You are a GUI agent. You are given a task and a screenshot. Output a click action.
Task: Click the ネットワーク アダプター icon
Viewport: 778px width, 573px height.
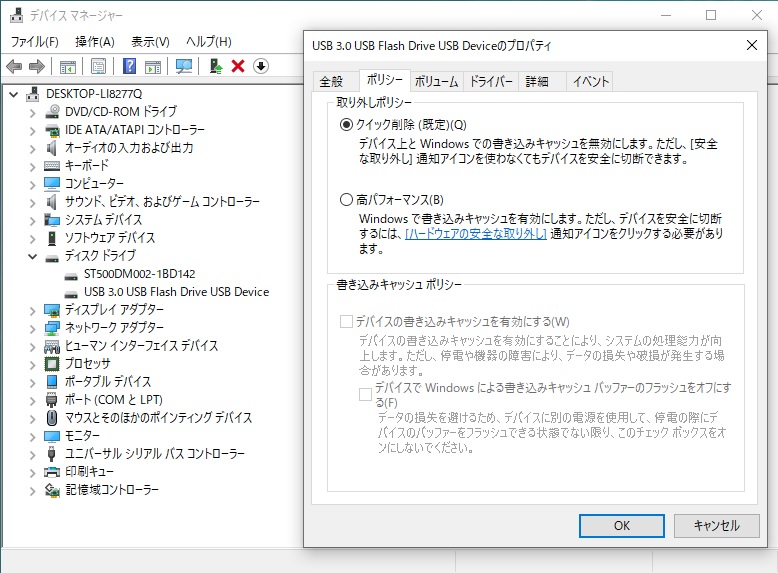point(52,328)
